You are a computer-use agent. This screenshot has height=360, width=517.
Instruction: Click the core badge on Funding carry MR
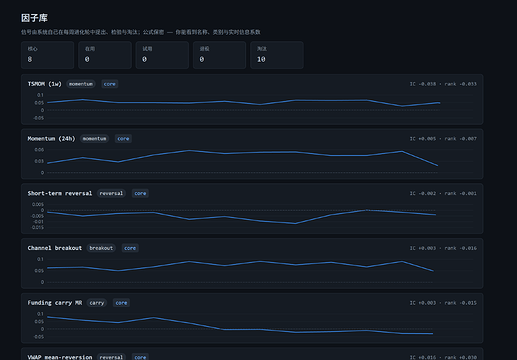tap(121, 303)
